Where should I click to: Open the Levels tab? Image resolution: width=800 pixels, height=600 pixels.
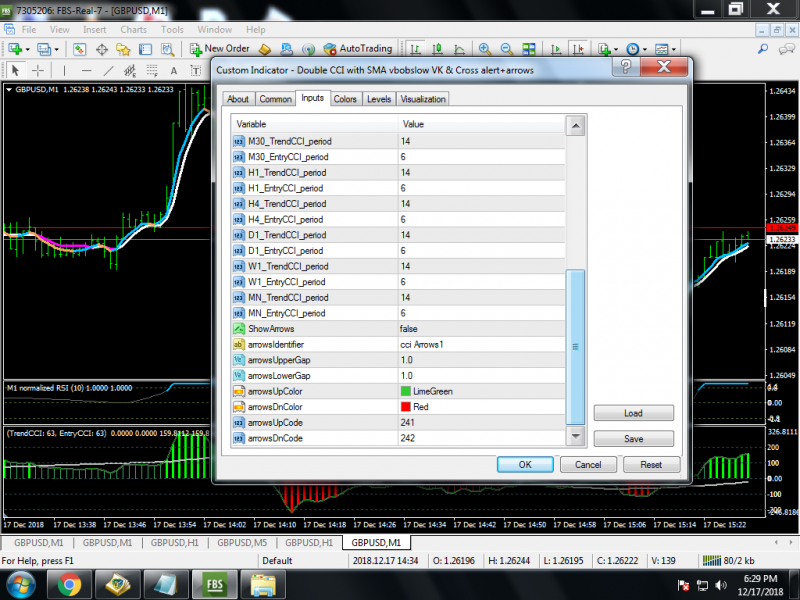click(x=379, y=99)
